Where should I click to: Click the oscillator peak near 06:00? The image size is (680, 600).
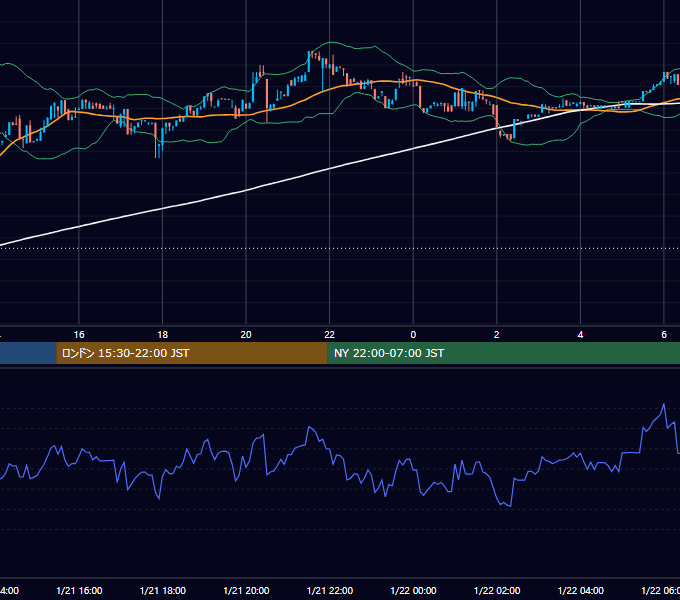point(664,404)
